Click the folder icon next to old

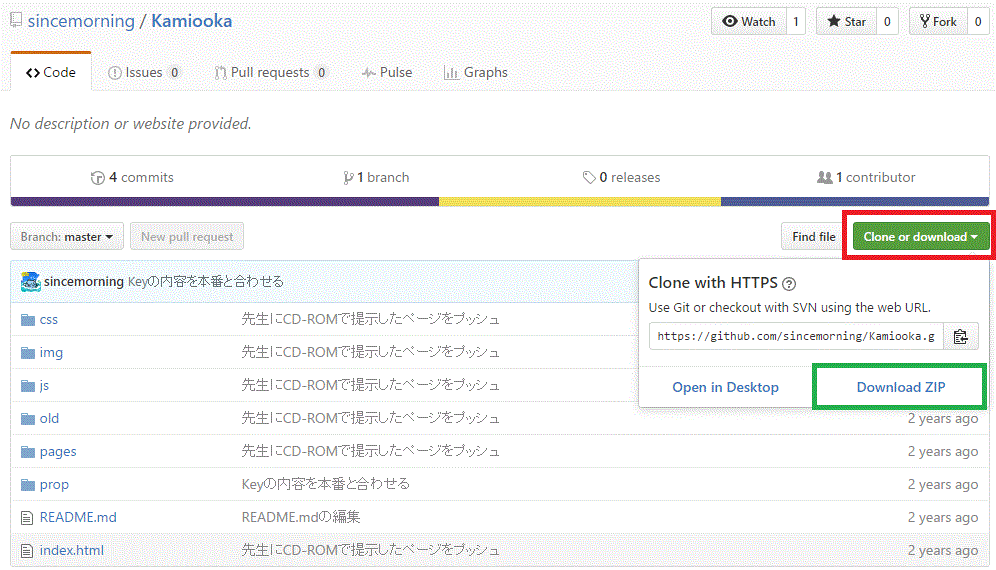coord(27,419)
